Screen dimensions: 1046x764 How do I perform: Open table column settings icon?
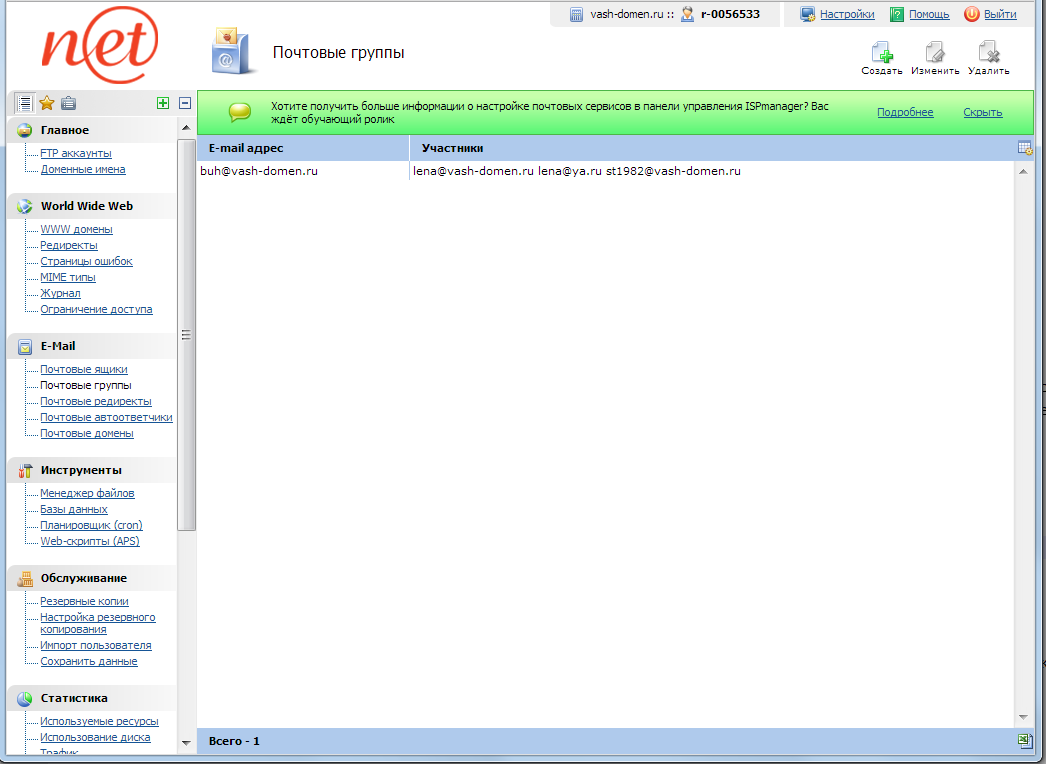(1024, 148)
